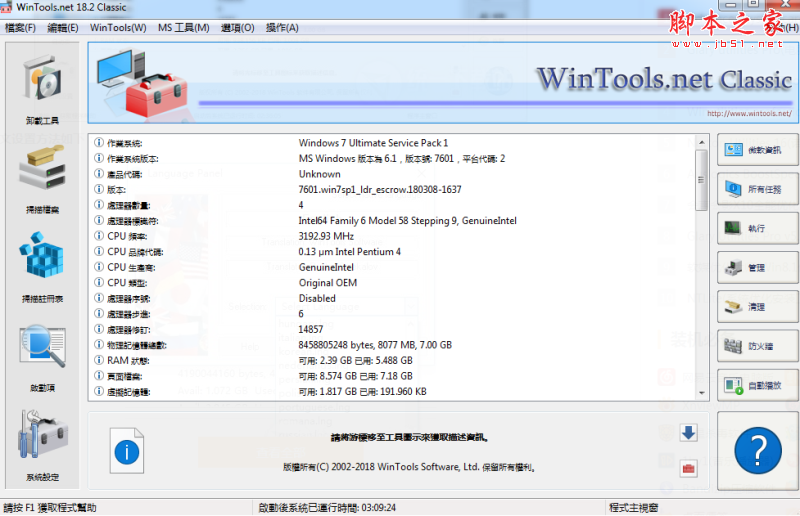The height and width of the screenshot is (516, 800).
Task: Open the 啟動項 startup manager tool
Action: [x=42, y=357]
